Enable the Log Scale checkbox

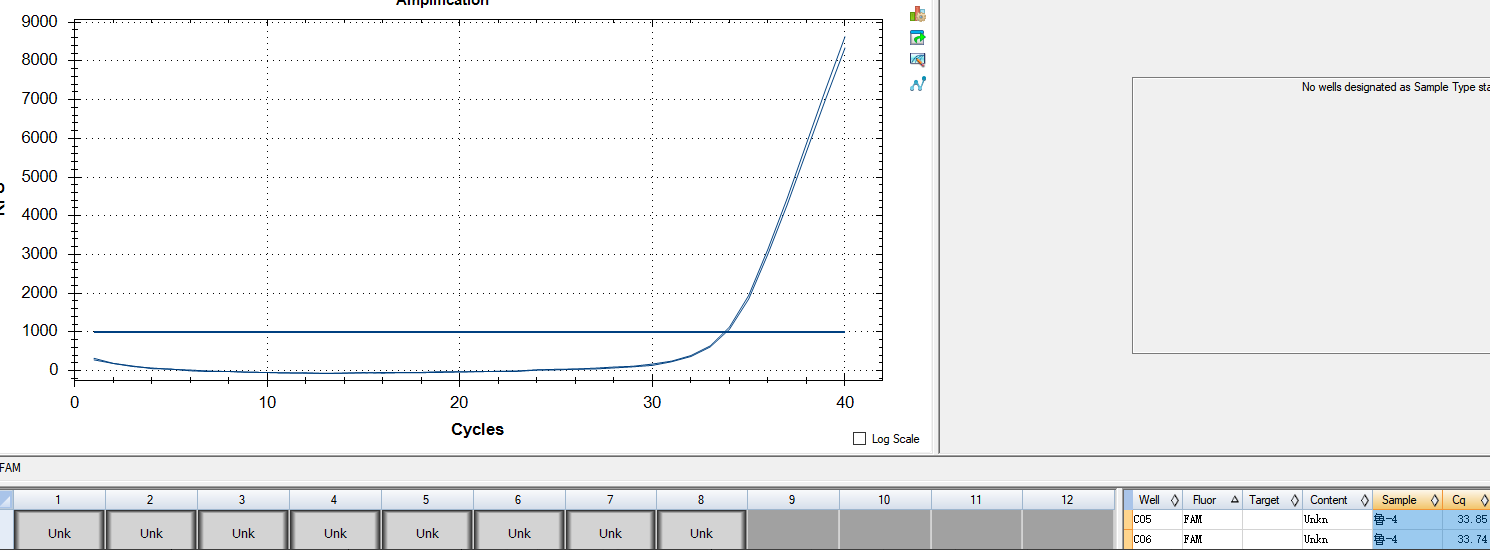coord(859,439)
